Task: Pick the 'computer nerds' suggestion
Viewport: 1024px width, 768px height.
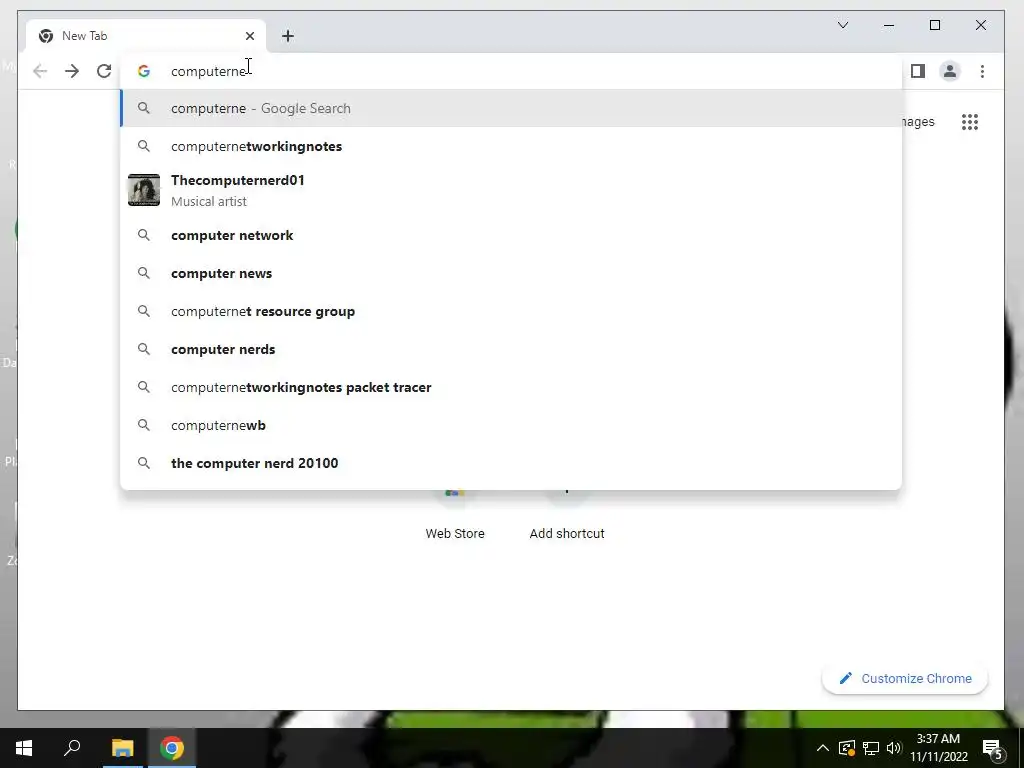Action: (x=511, y=349)
